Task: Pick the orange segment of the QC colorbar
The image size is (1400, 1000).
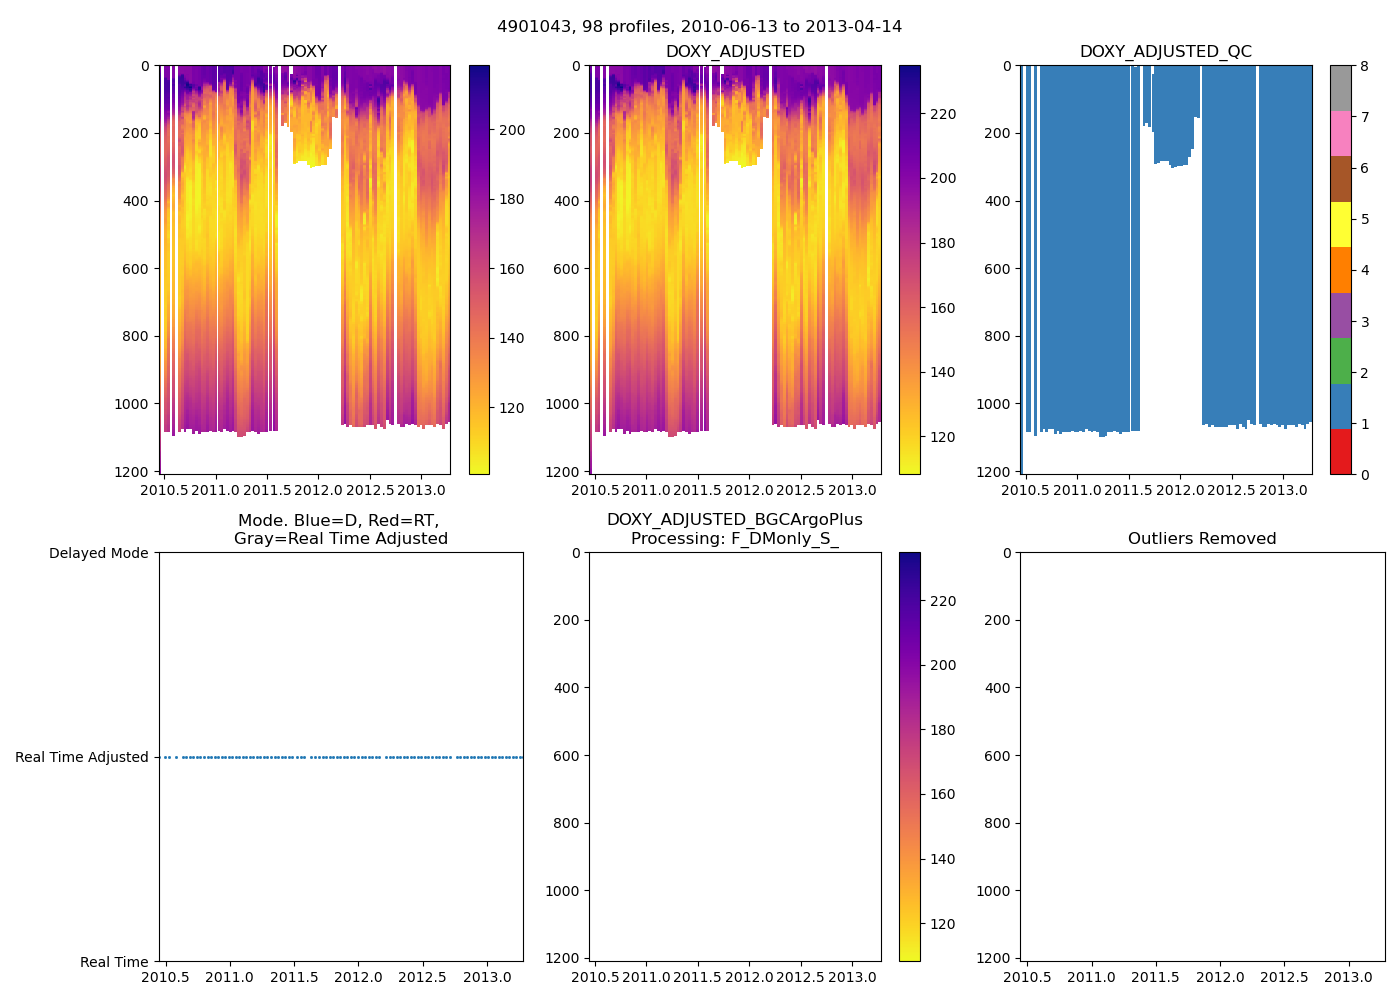Action: coord(1340,269)
